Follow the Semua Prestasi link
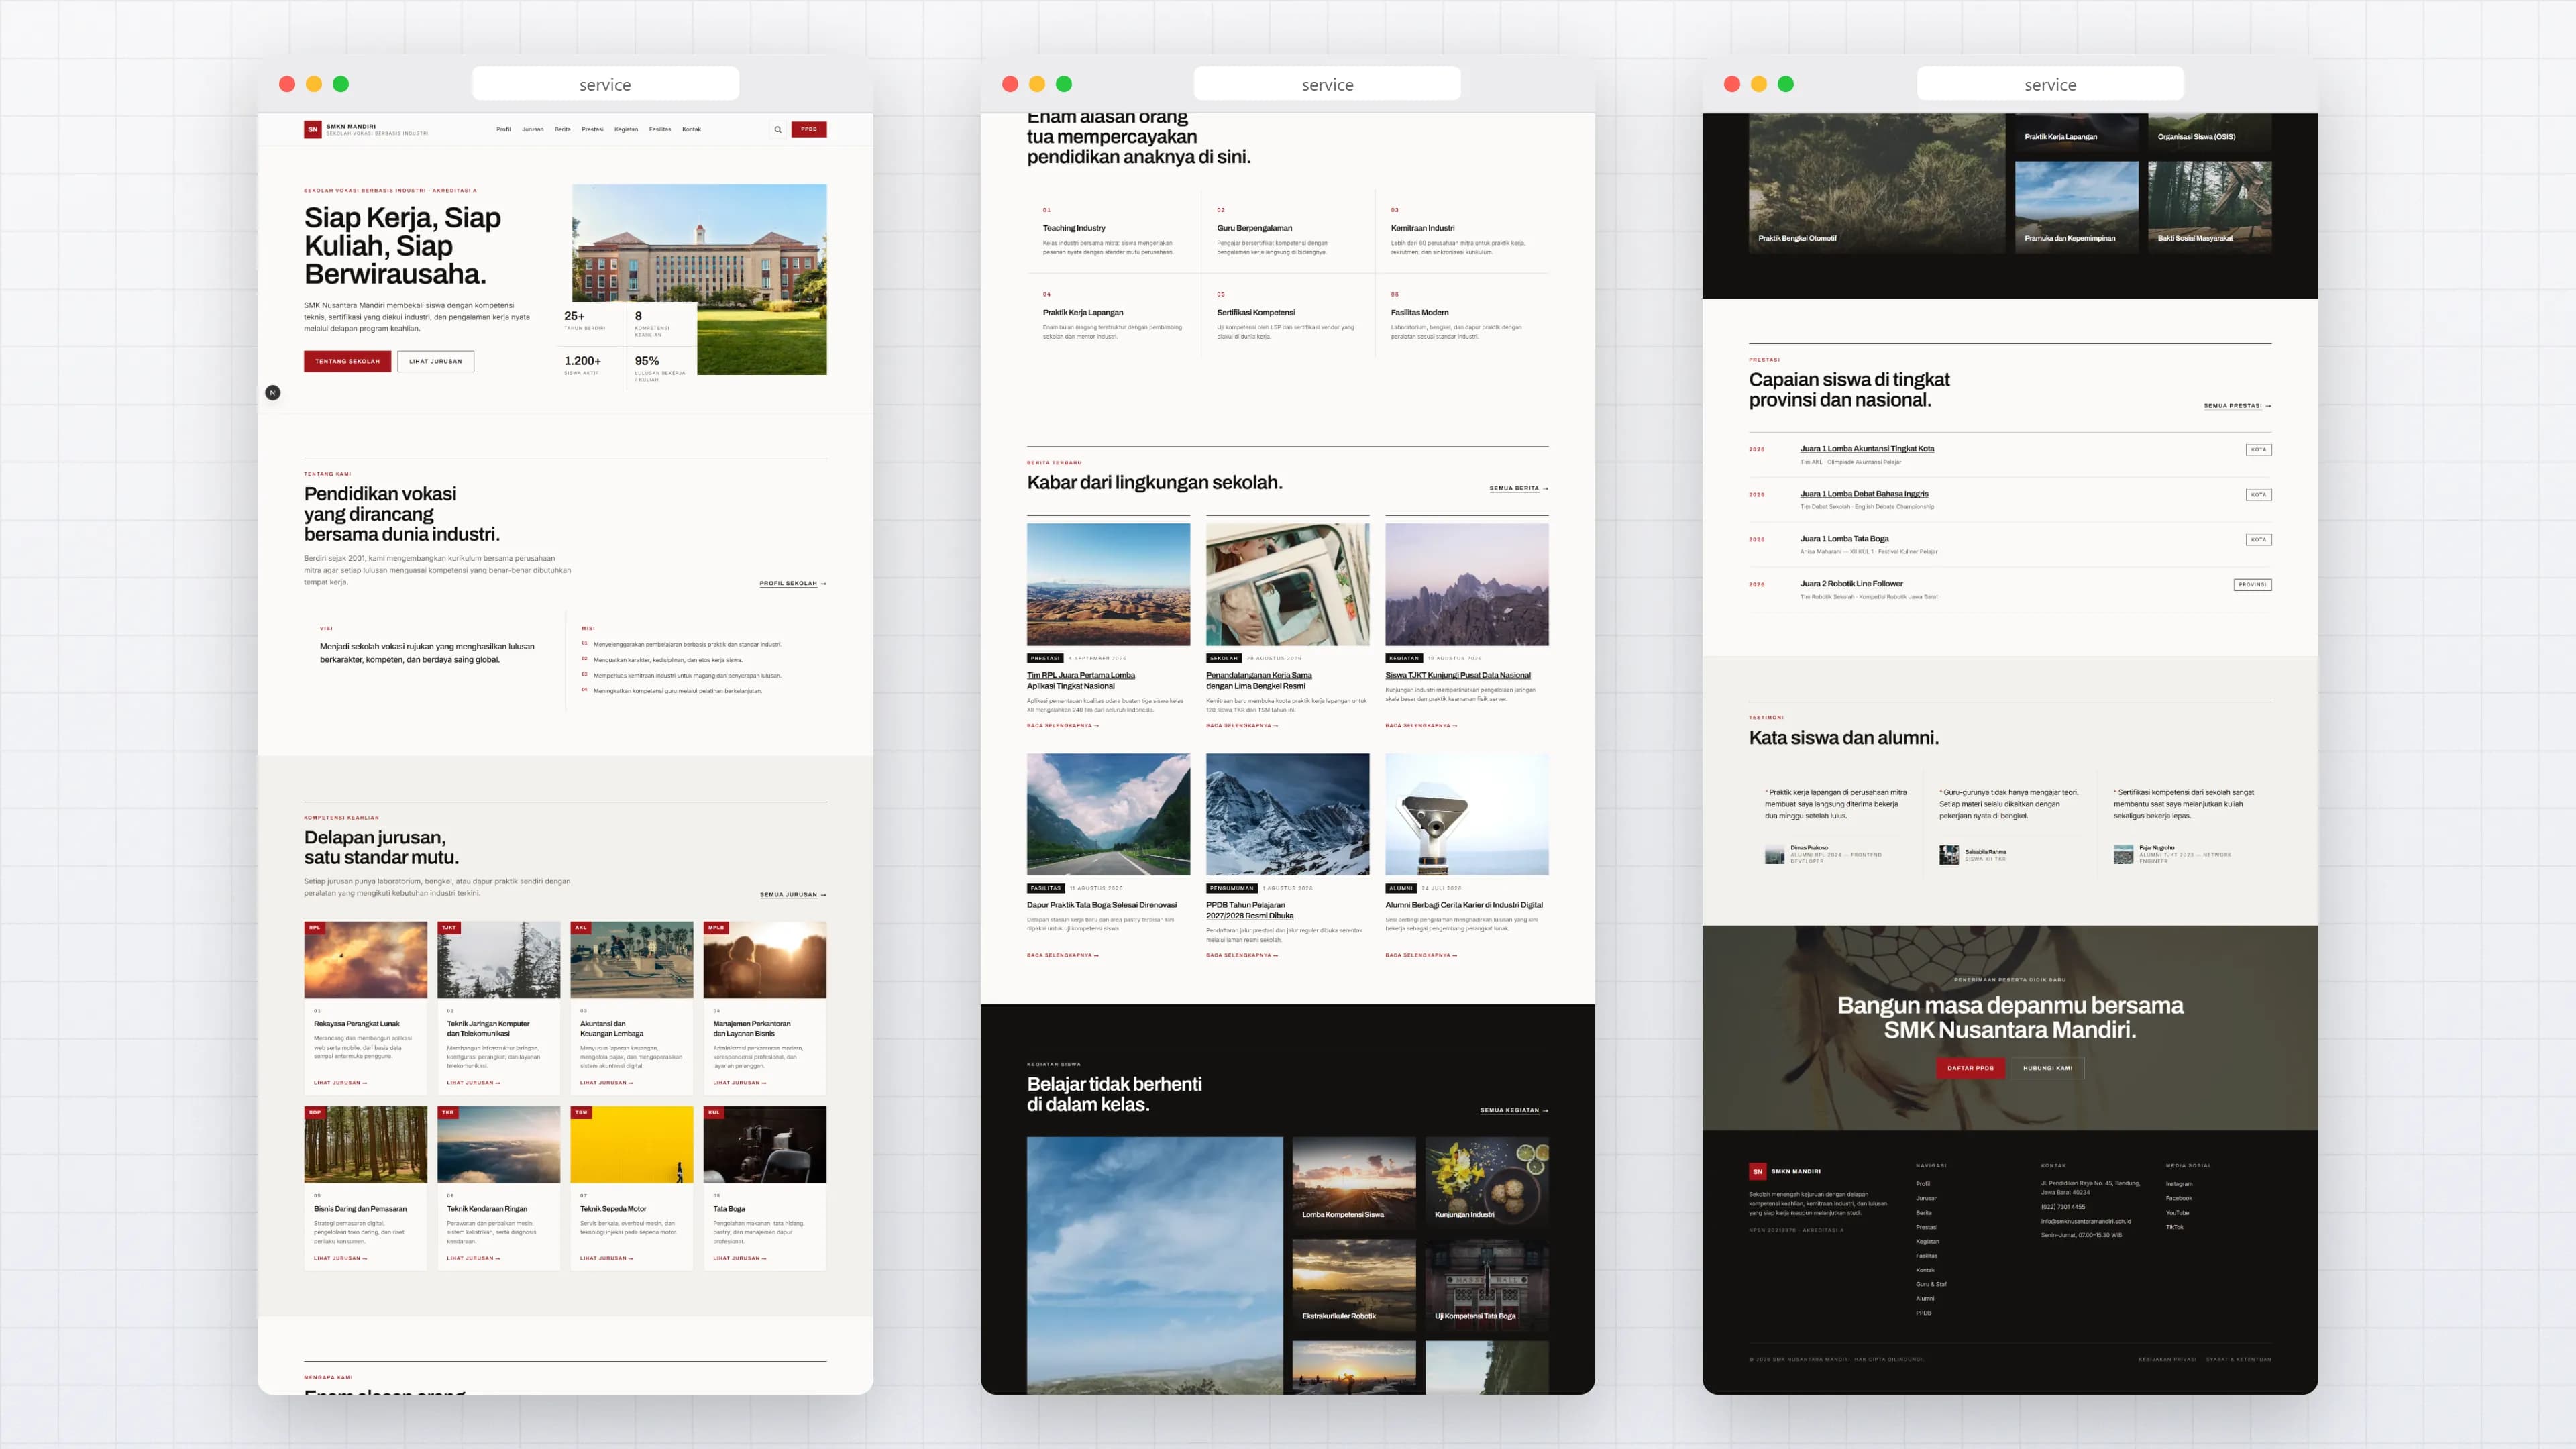 point(2237,406)
